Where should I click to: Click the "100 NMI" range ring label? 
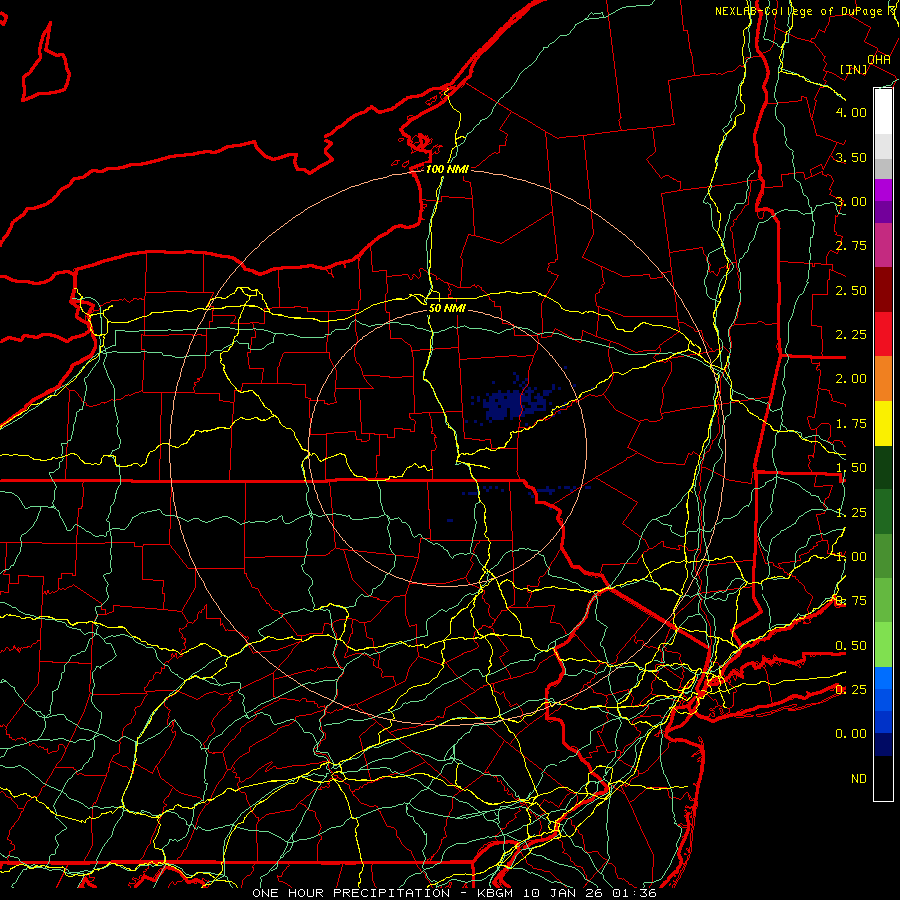click(x=447, y=169)
